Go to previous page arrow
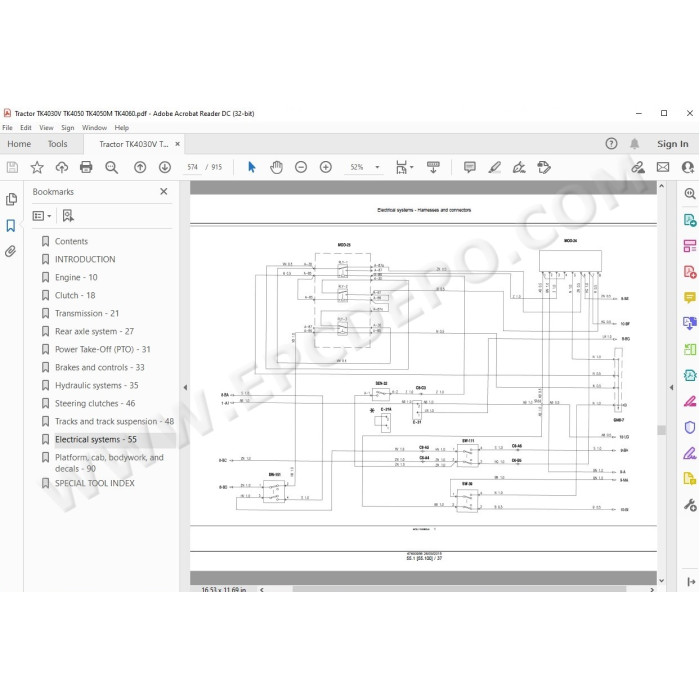The width and height of the screenshot is (700, 700). click(x=140, y=167)
